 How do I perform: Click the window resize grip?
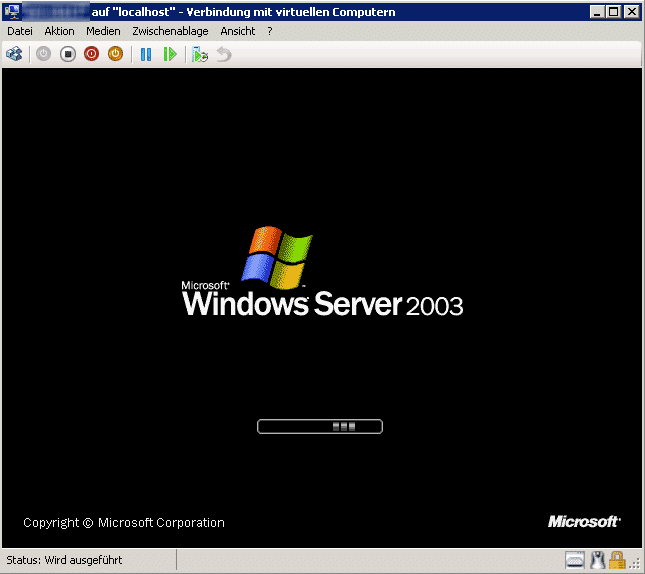pos(636,564)
